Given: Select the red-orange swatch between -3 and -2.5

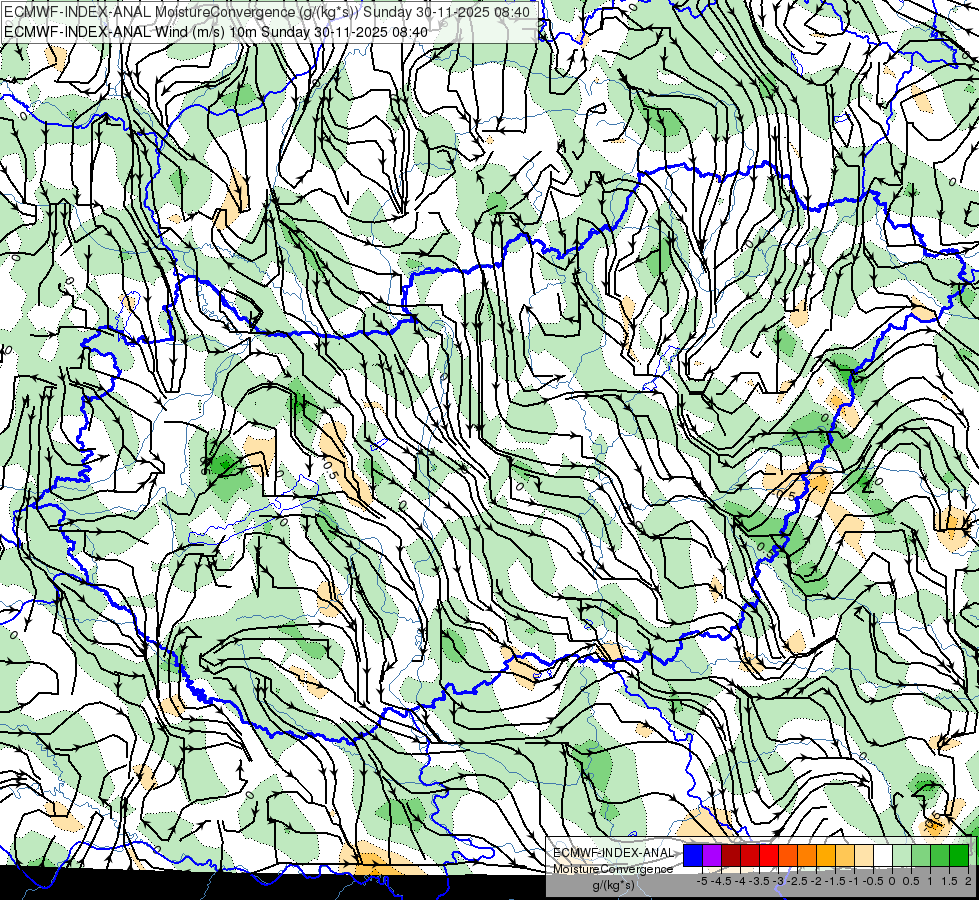Looking at the screenshot, I should (x=788, y=855).
